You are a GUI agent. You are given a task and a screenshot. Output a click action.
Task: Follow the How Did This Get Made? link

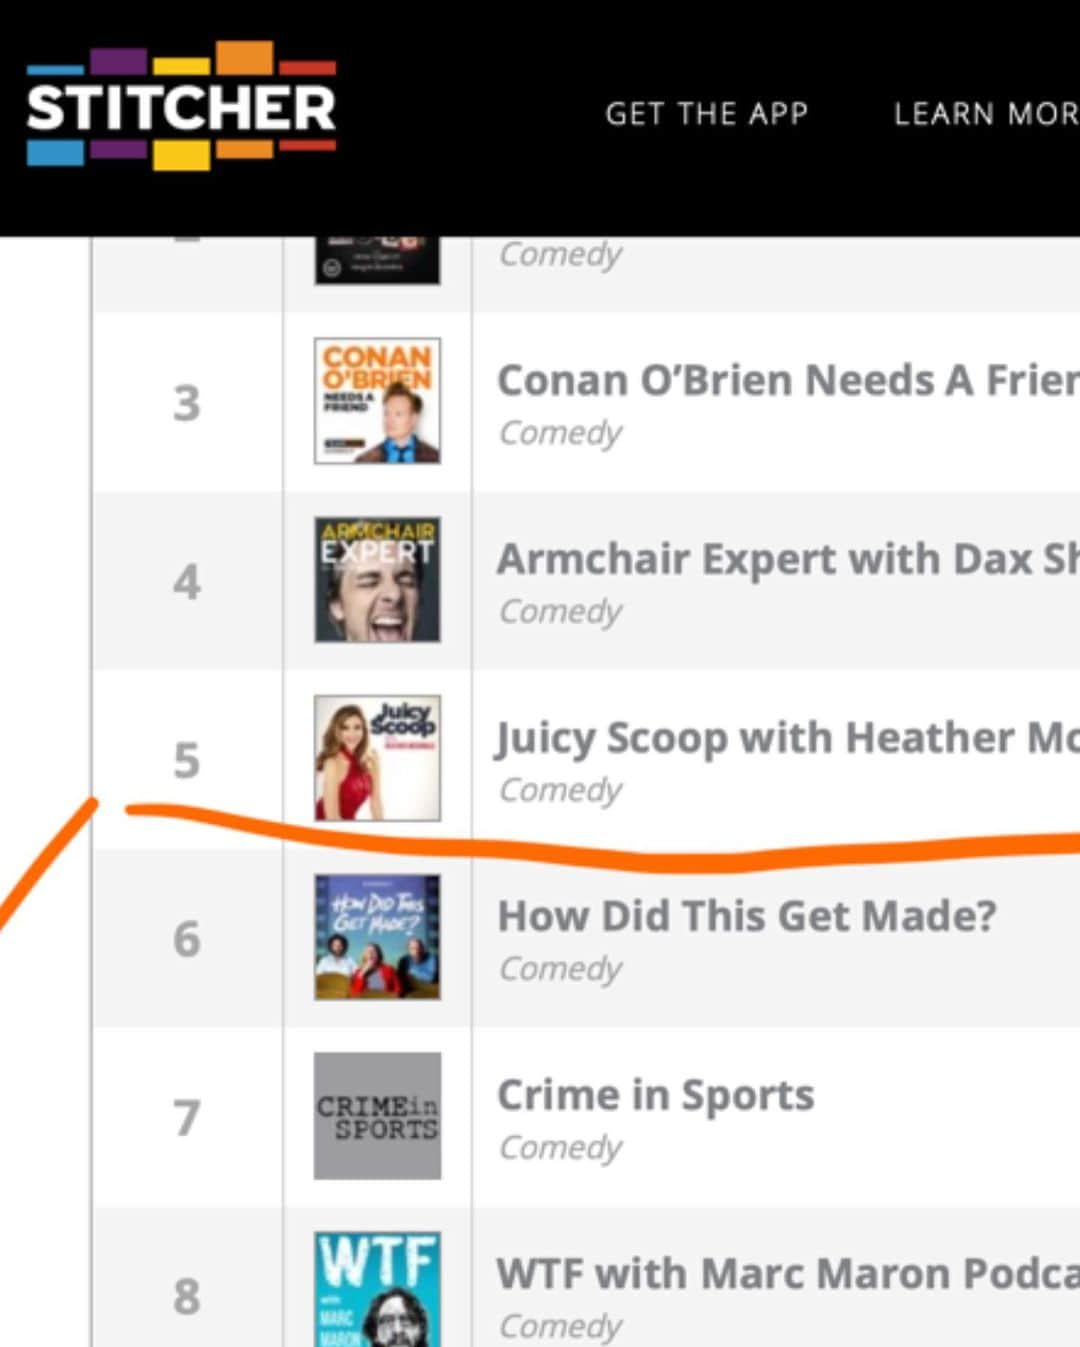747,916
